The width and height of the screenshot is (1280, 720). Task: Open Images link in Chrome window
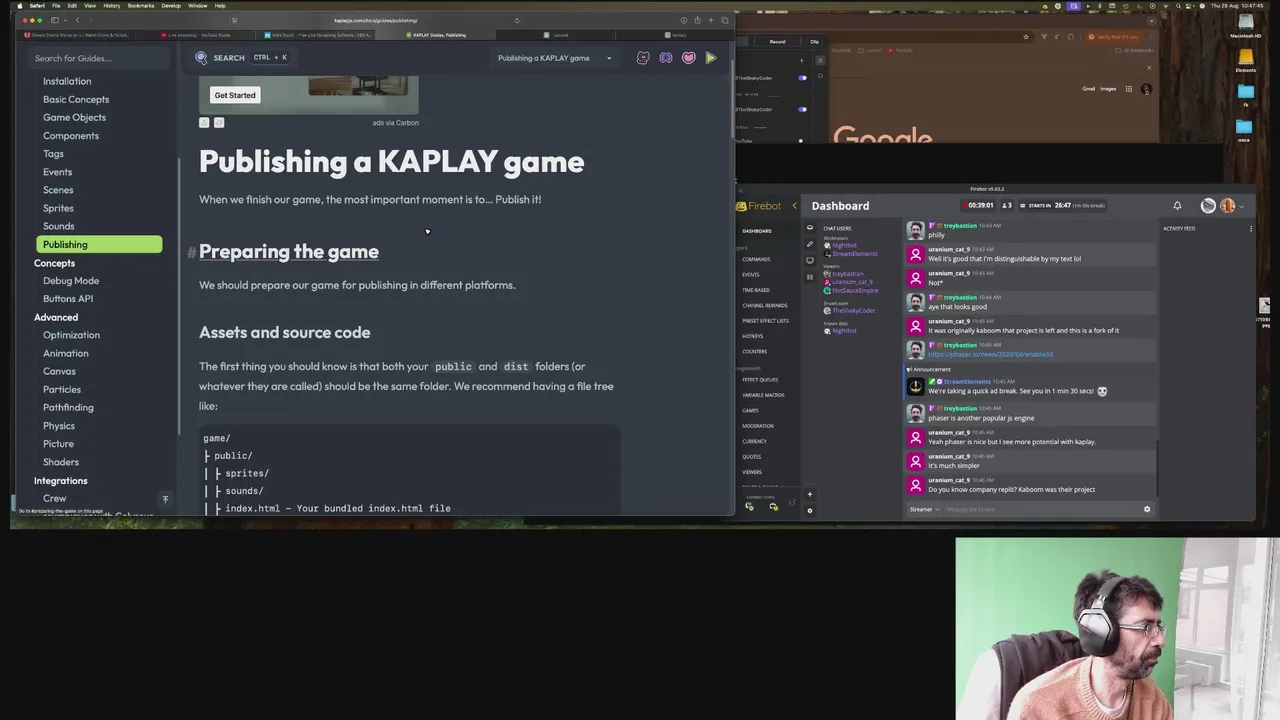pyautogui.click(x=1108, y=89)
